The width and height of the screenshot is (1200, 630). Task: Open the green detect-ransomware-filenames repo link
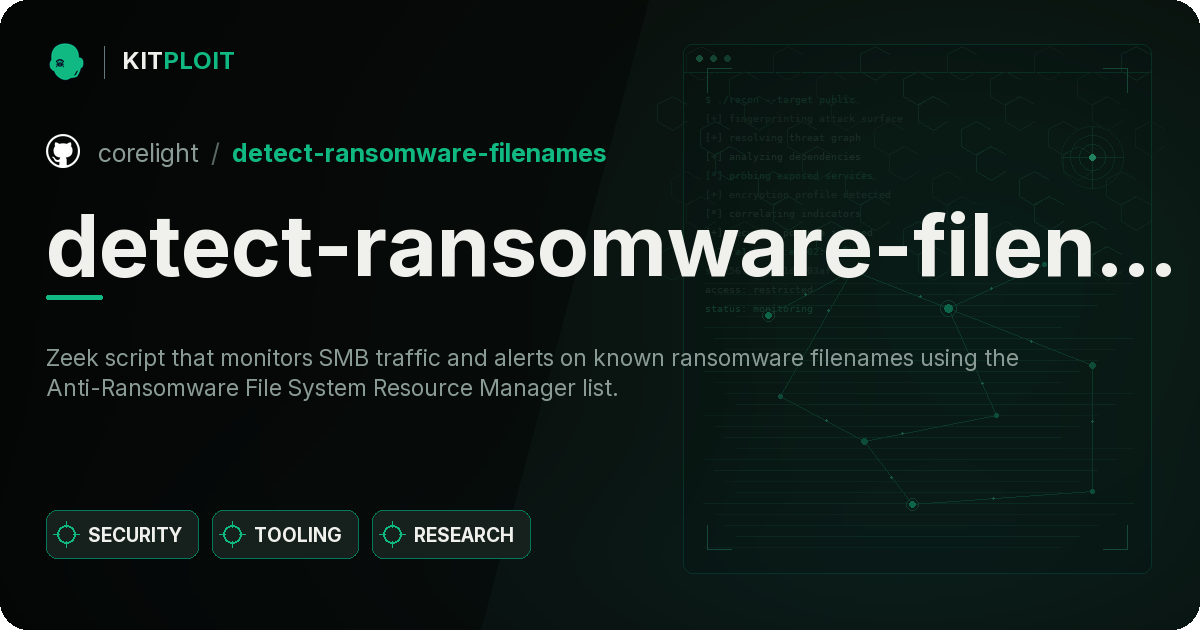point(419,153)
